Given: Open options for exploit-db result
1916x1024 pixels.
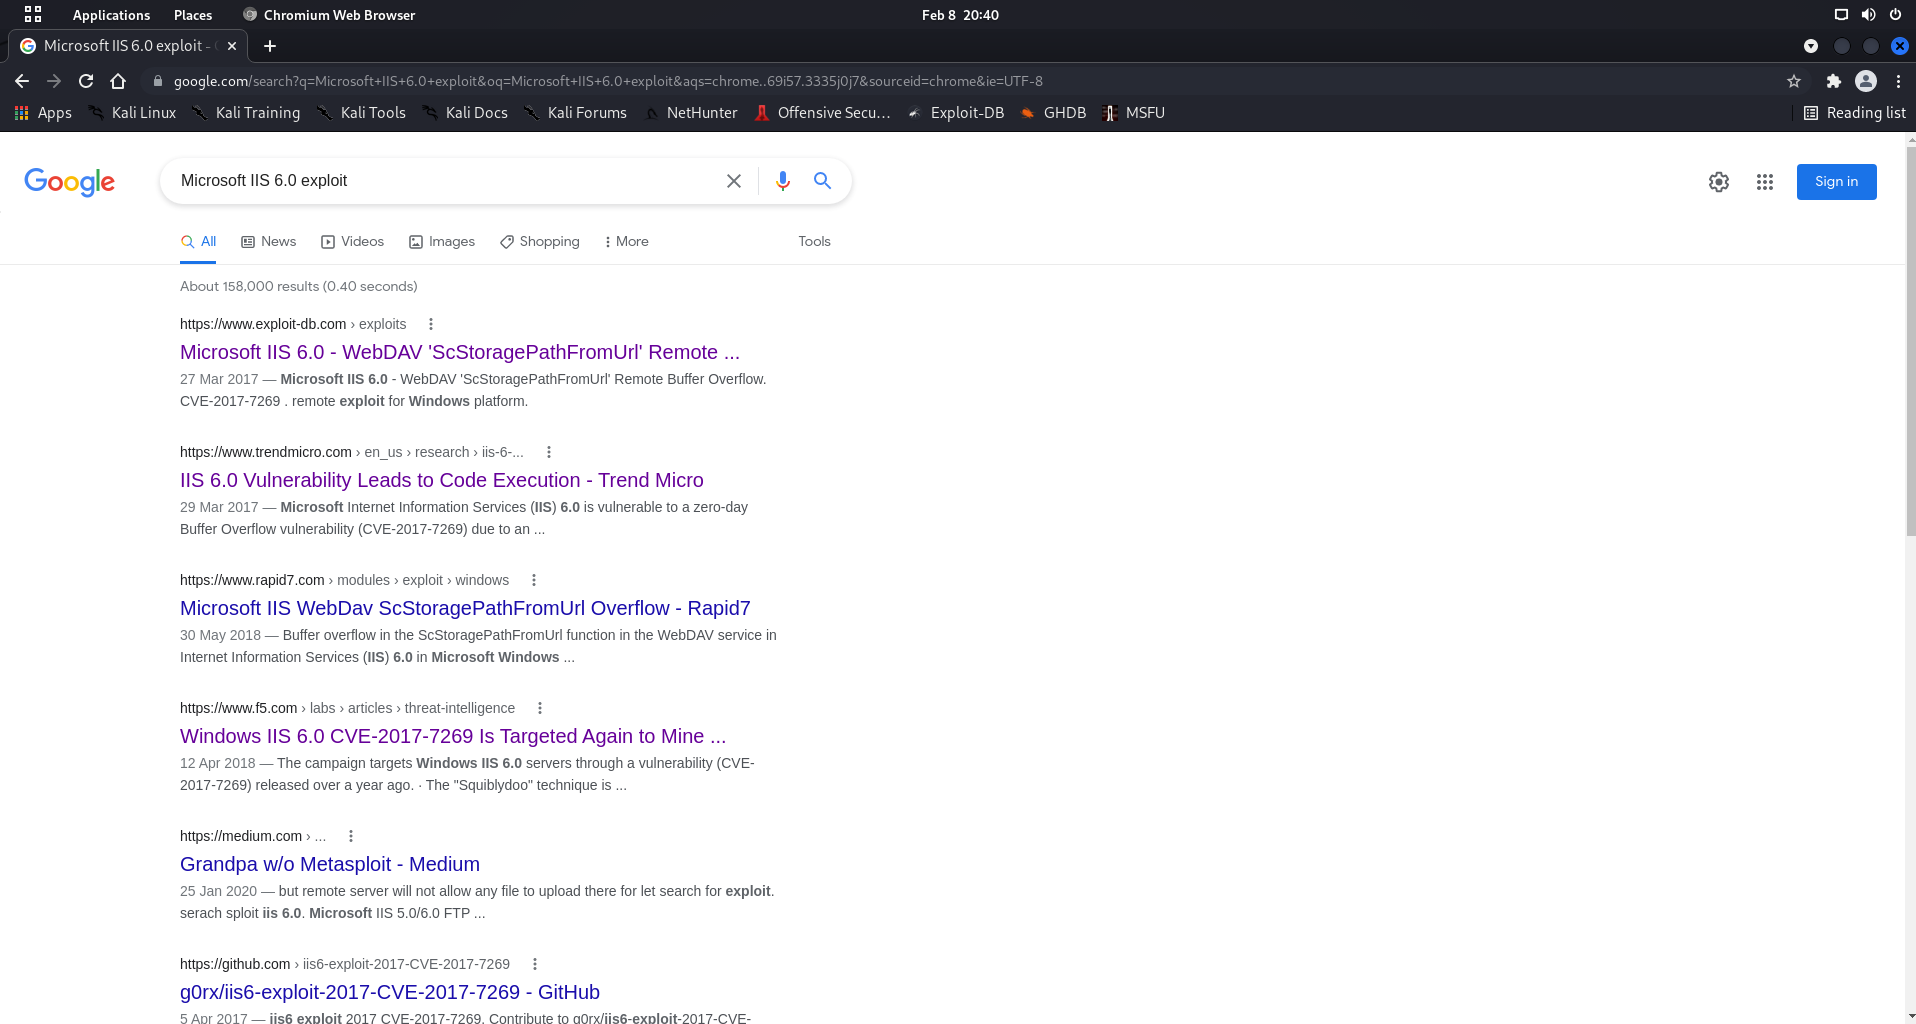Looking at the screenshot, I should click(x=431, y=324).
